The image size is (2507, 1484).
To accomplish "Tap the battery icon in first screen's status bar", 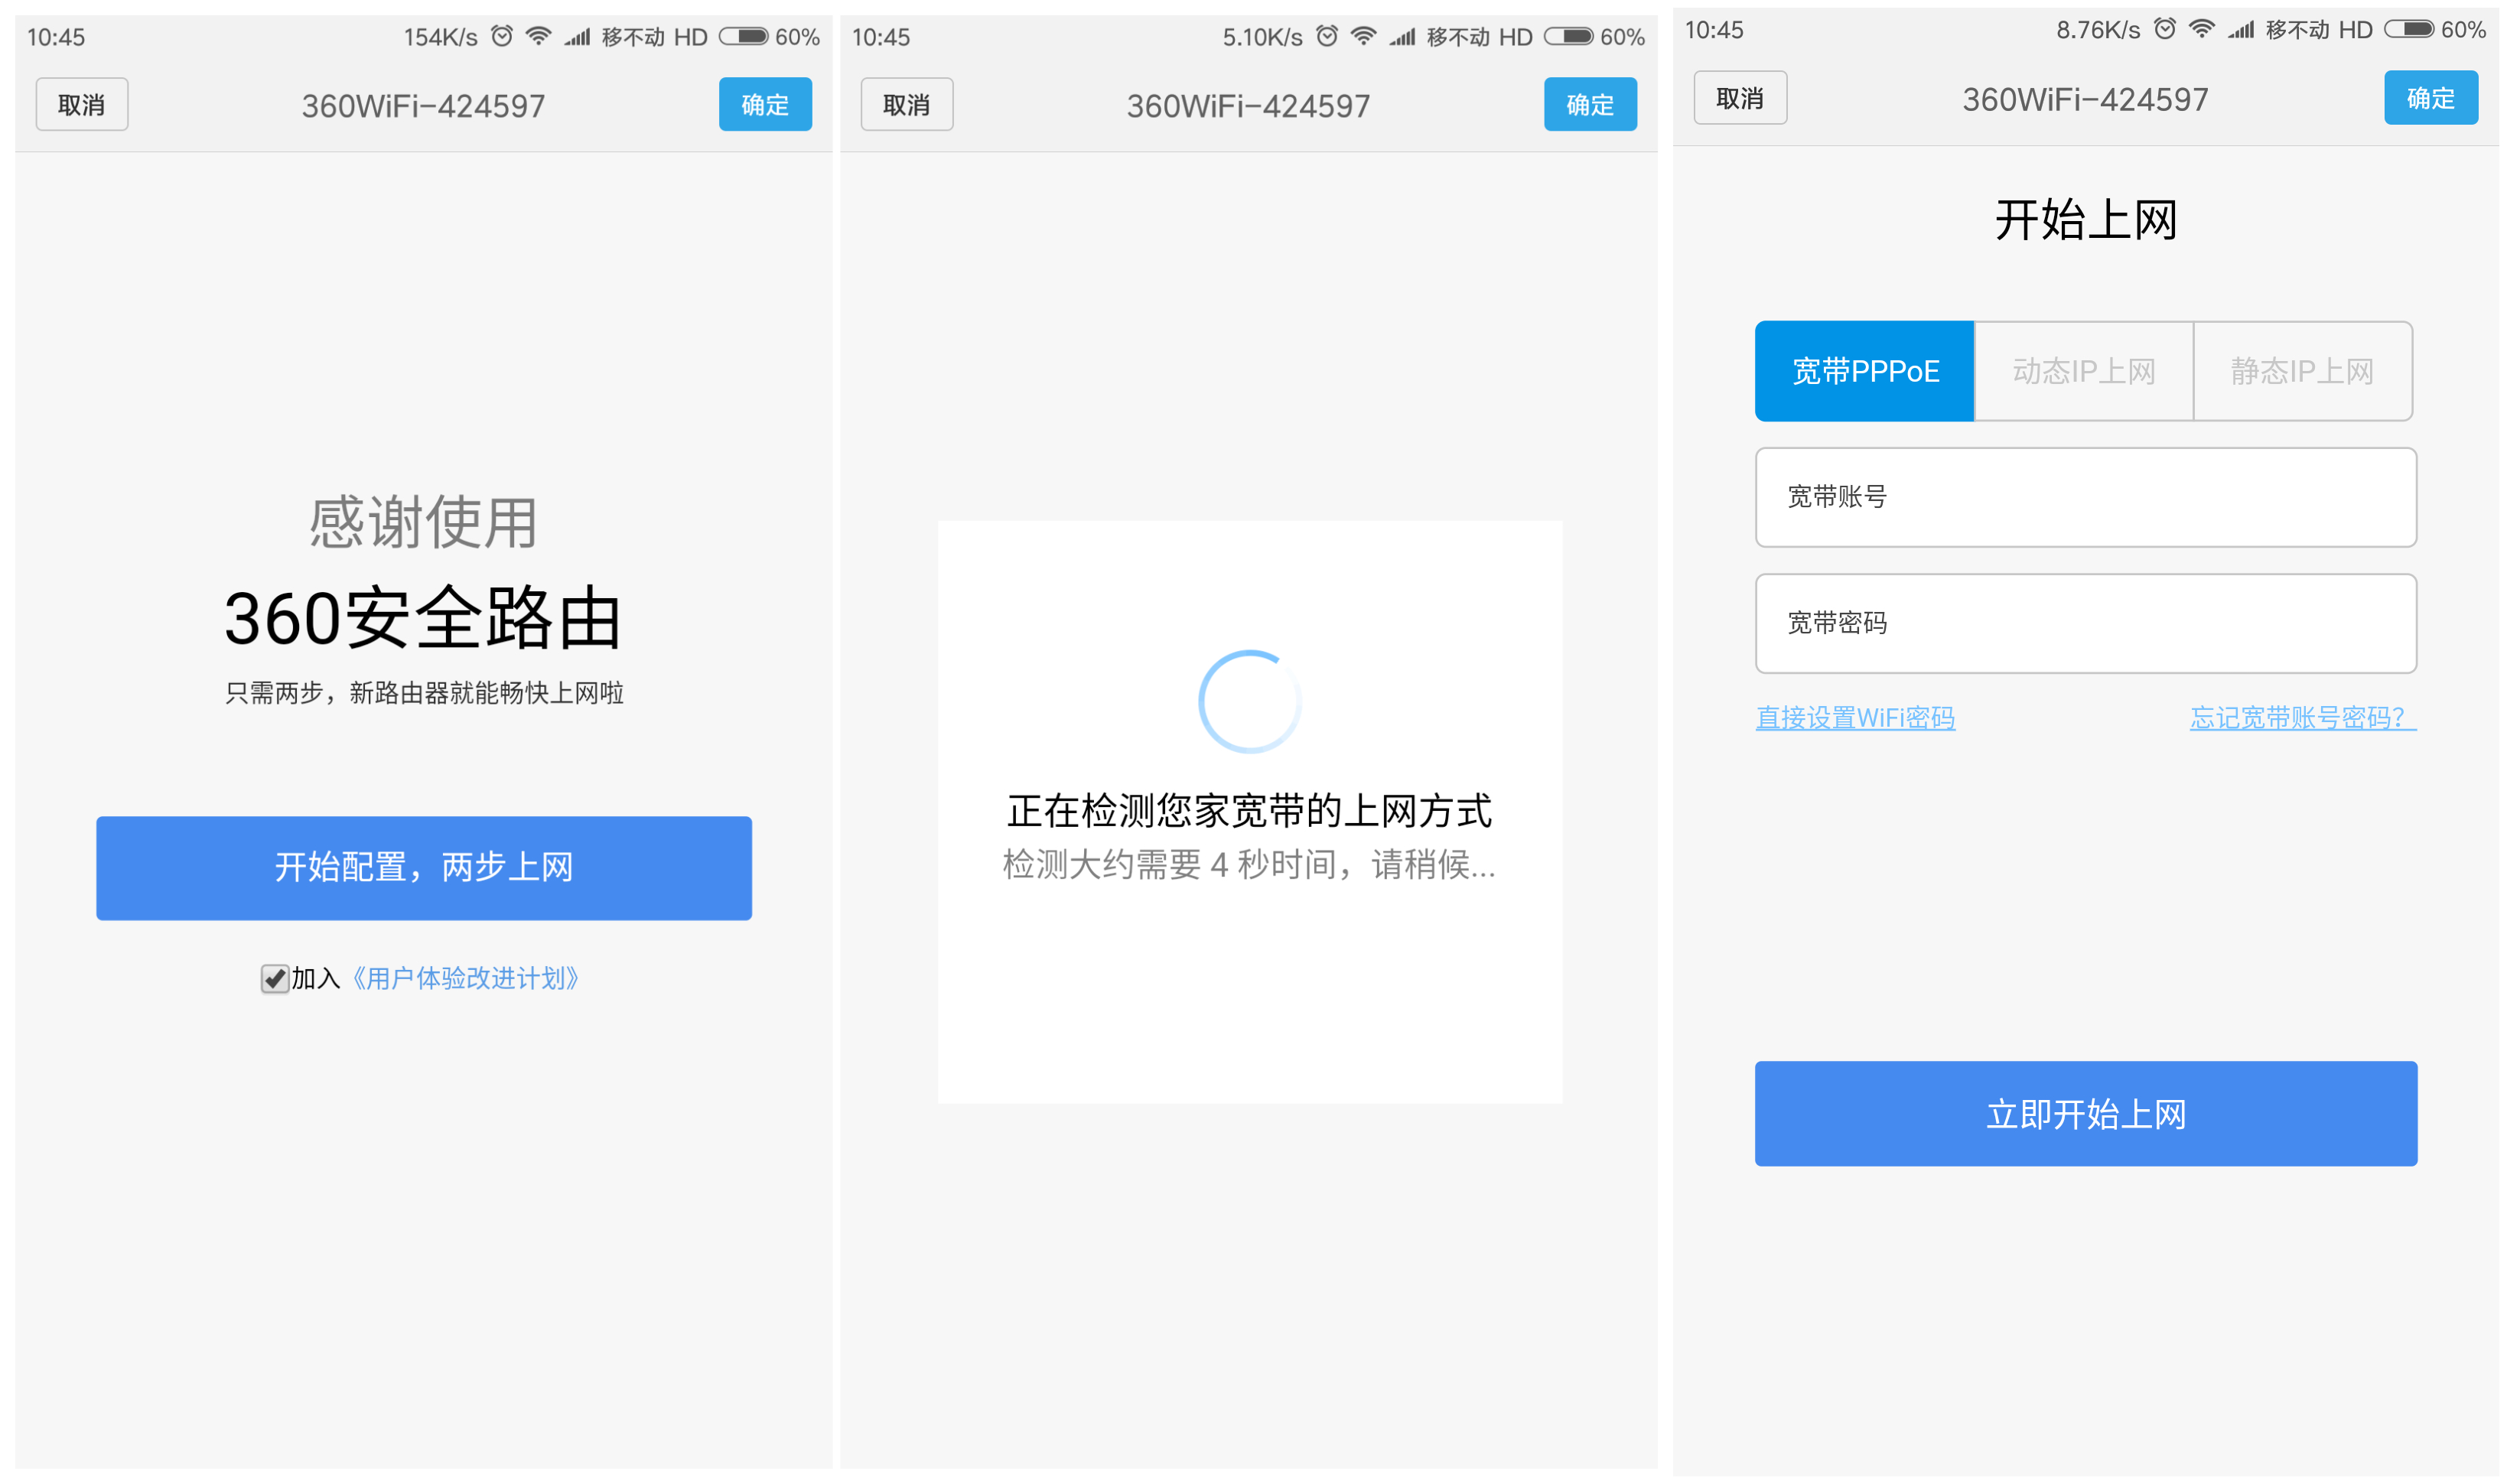I will point(744,37).
